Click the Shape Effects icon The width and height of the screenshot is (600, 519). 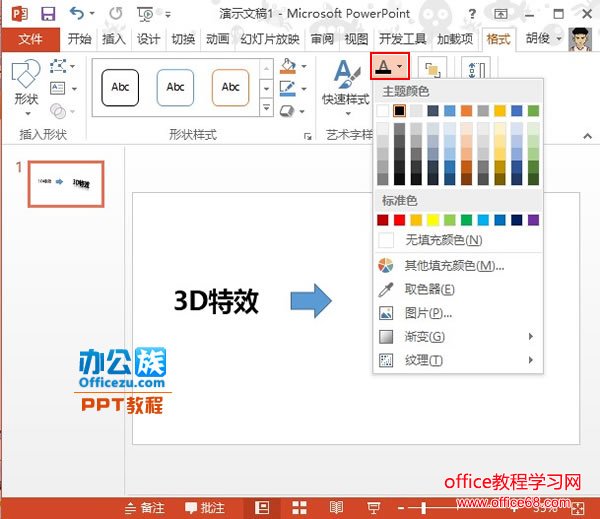[x=287, y=111]
